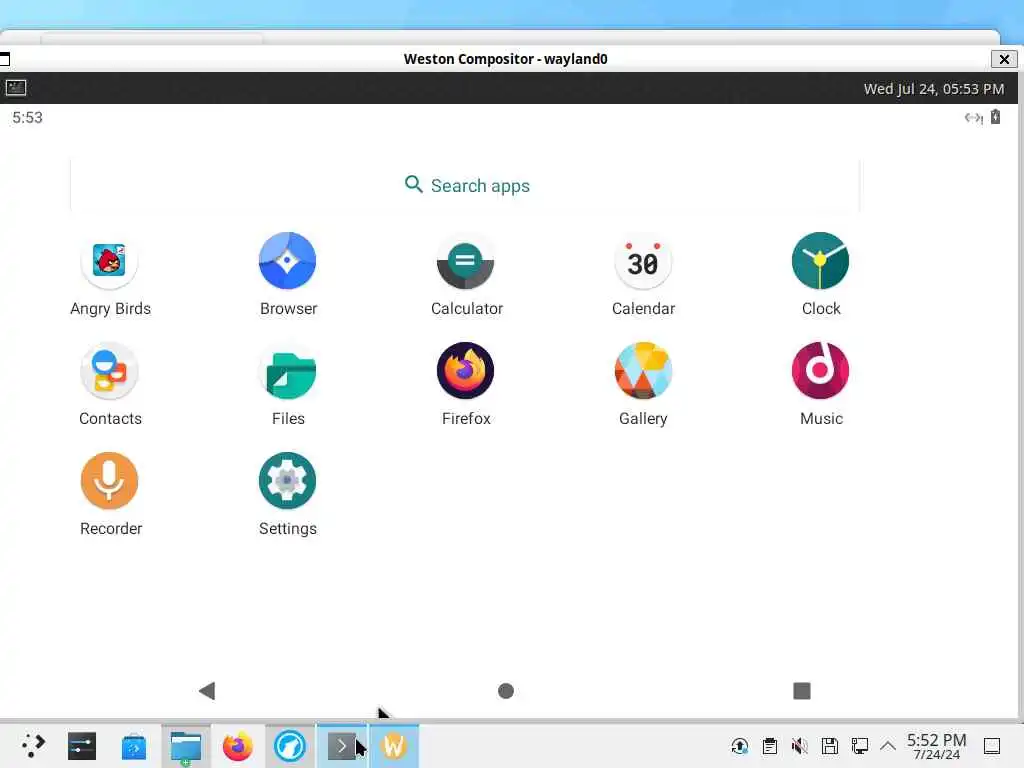Launch Firefox from the app drawer

click(465, 371)
